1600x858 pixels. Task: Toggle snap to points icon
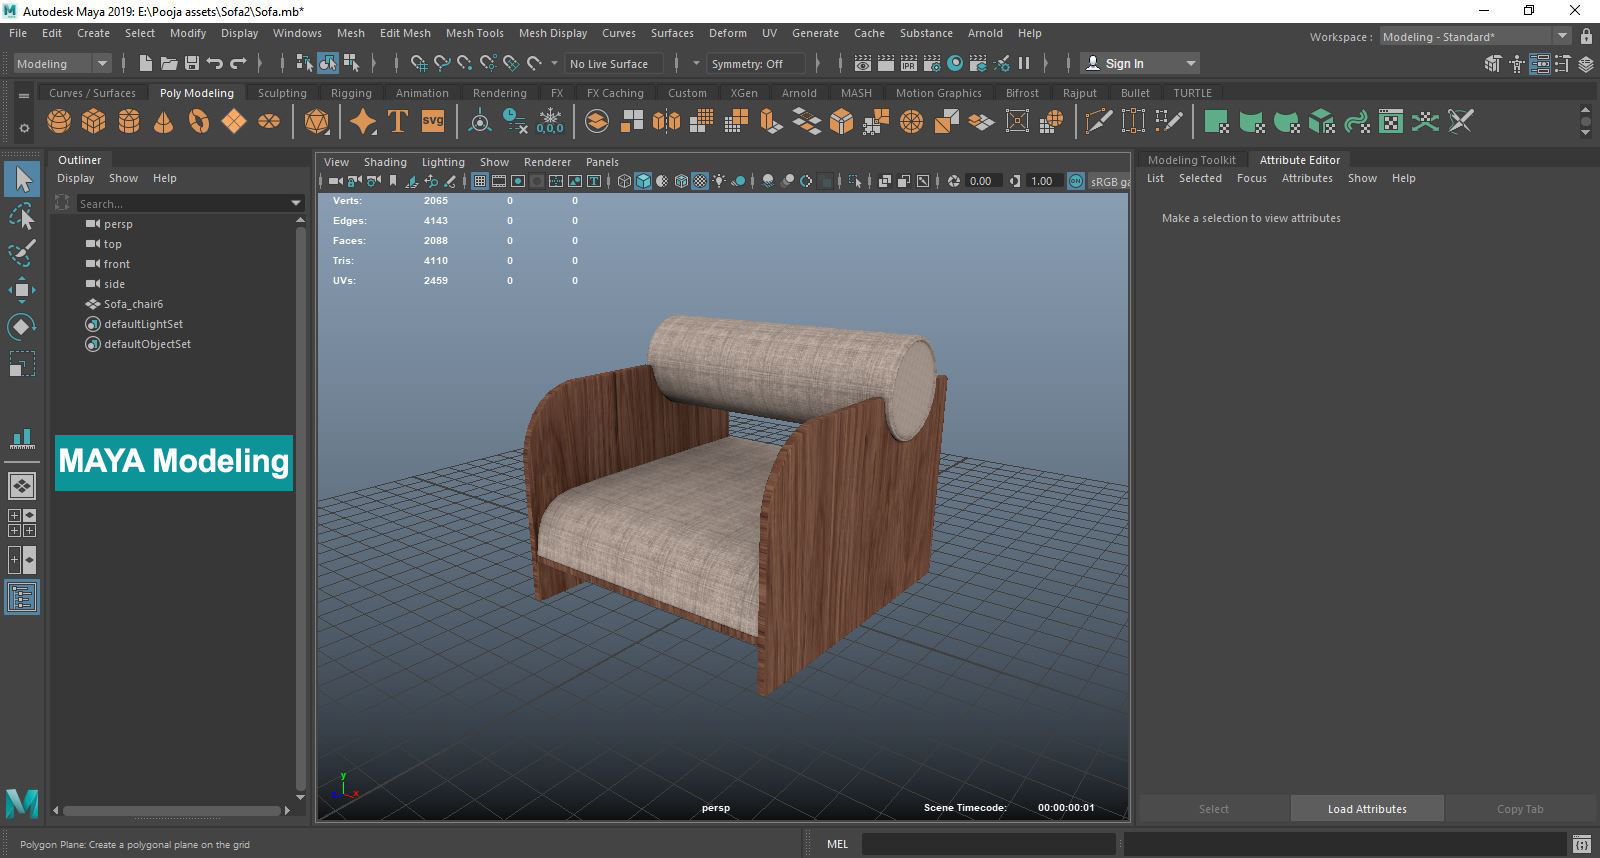point(465,63)
